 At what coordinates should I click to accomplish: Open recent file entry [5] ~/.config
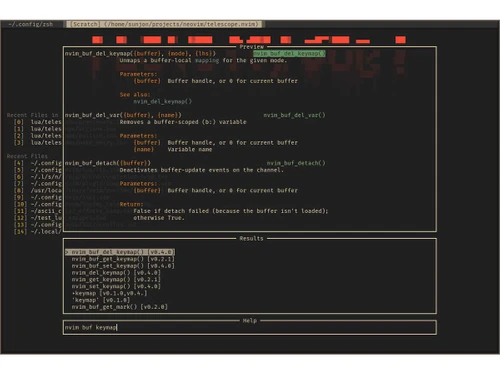[x=37, y=170]
